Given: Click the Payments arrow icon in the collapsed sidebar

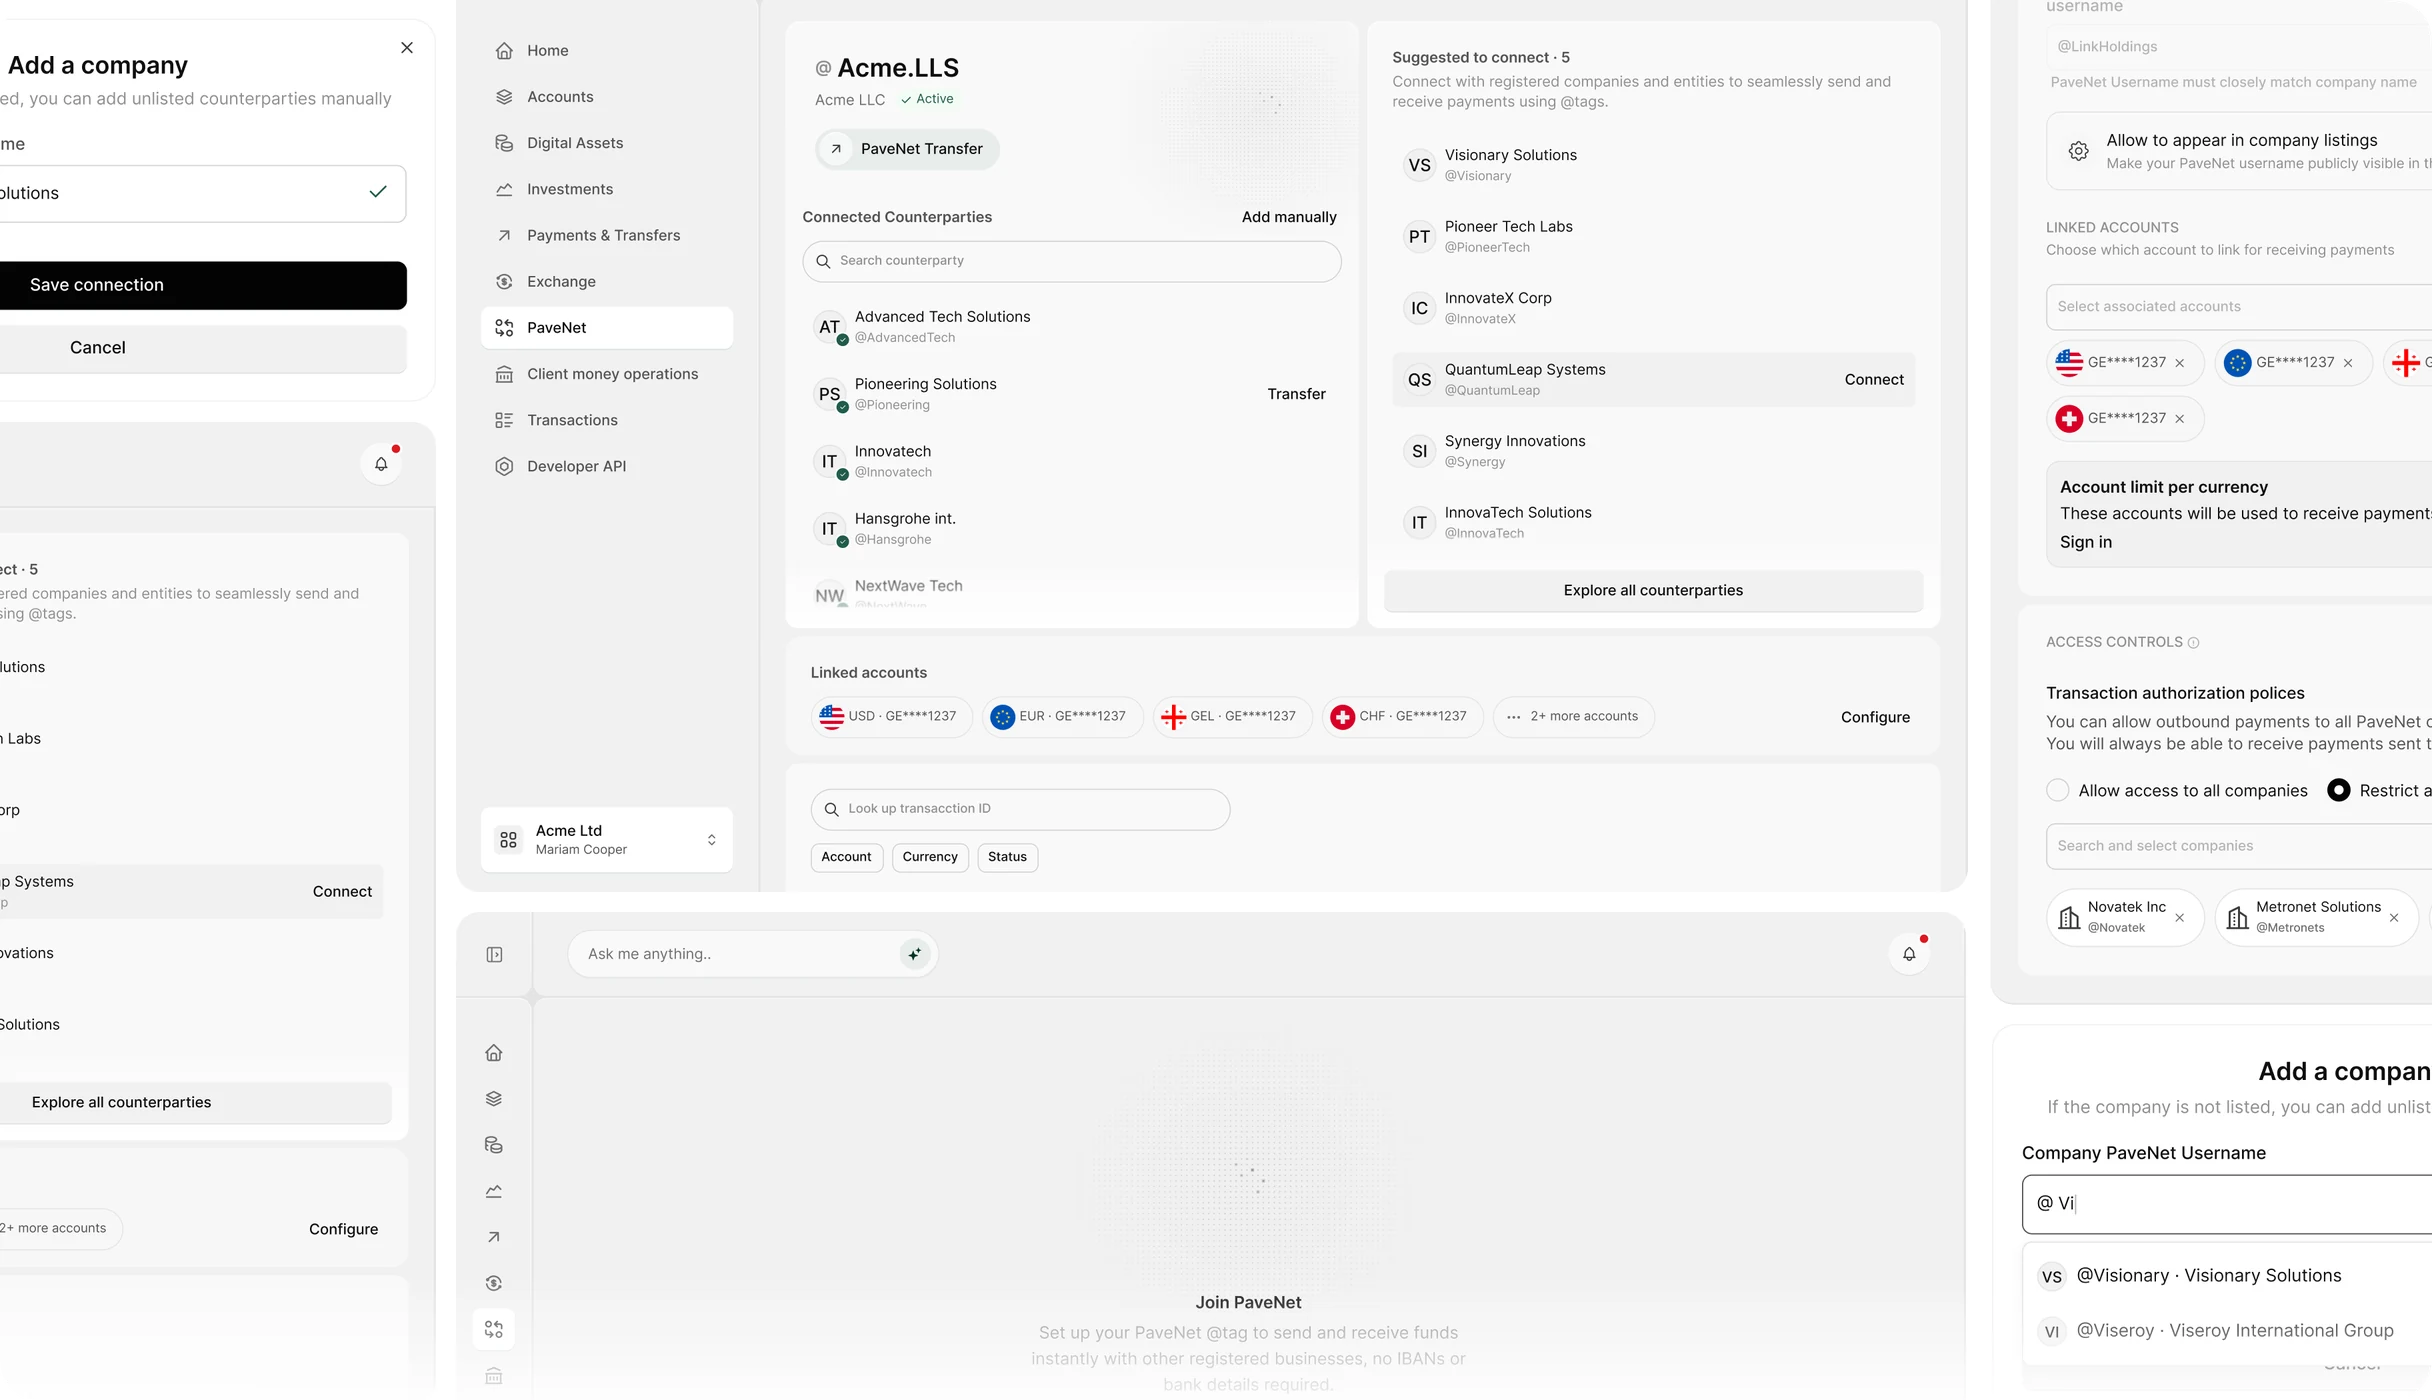Looking at the screenshot, I should (494, 1237).
